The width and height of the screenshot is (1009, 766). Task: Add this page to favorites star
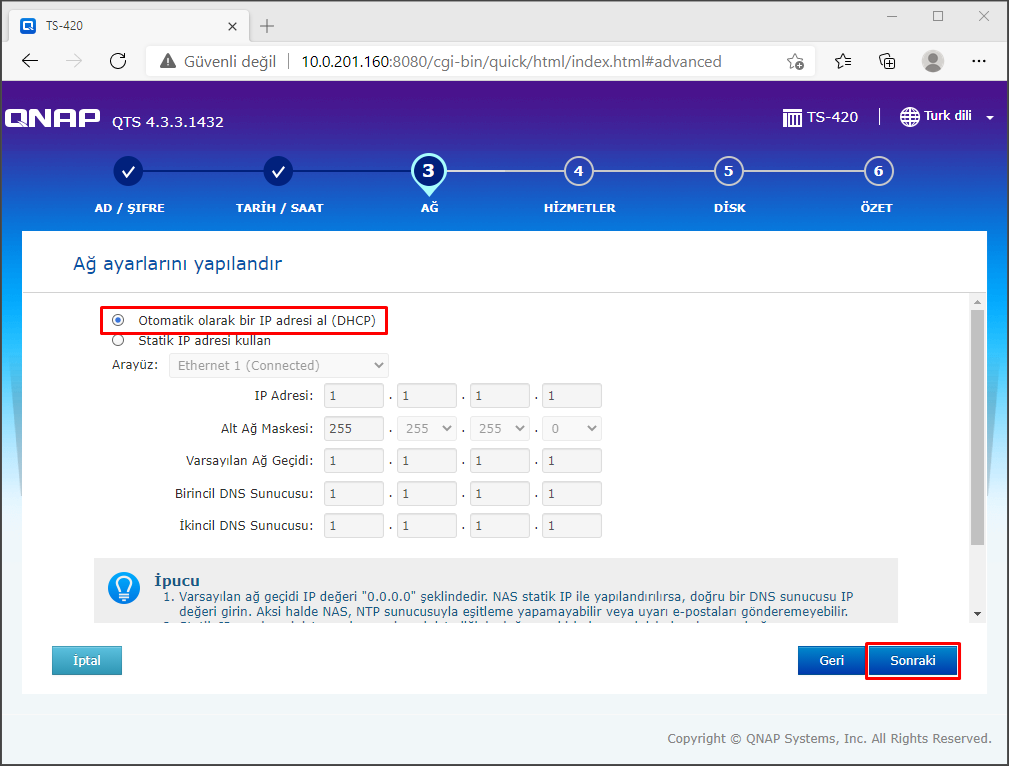click(x=795, y=61)
